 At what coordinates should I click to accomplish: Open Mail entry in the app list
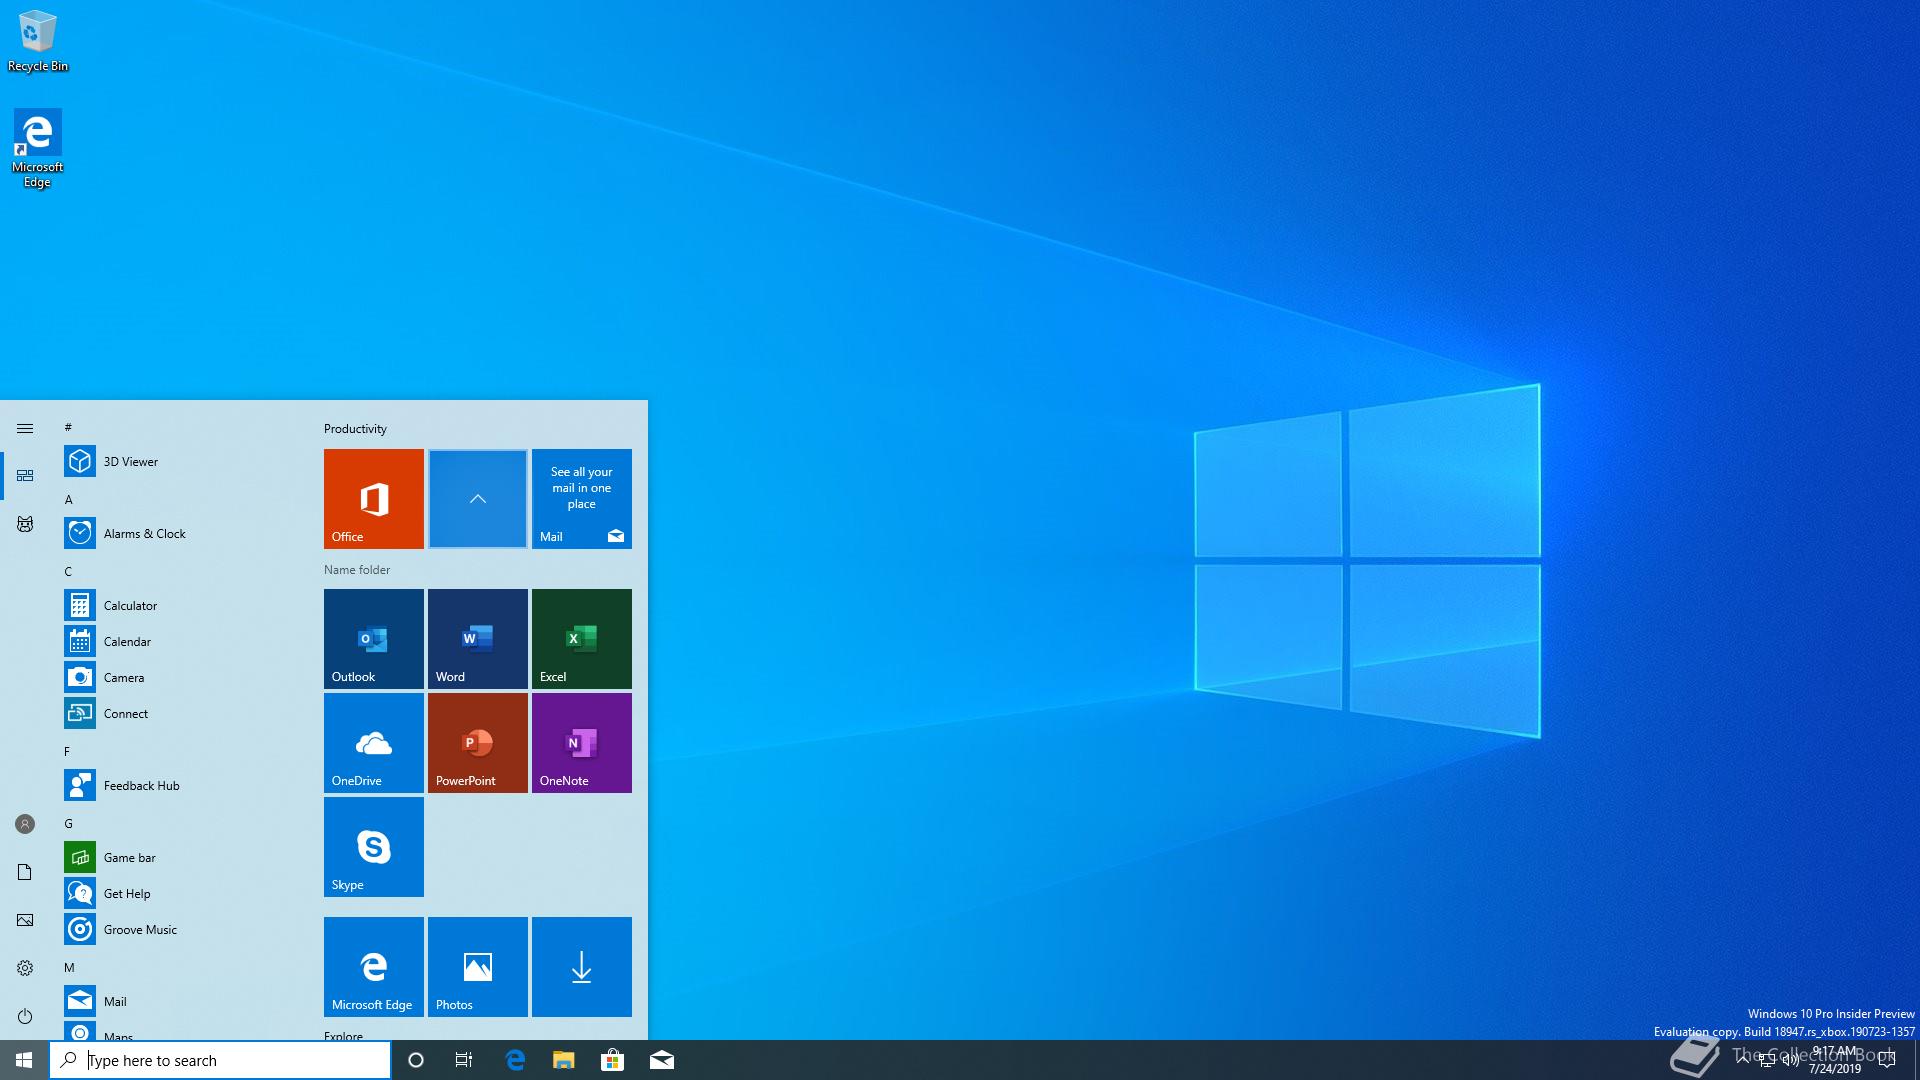180,1001
